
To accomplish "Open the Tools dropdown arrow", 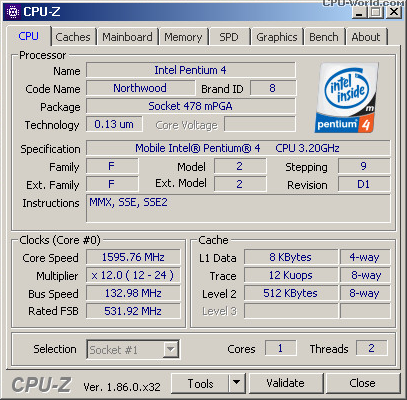I will tap(237, 383).
